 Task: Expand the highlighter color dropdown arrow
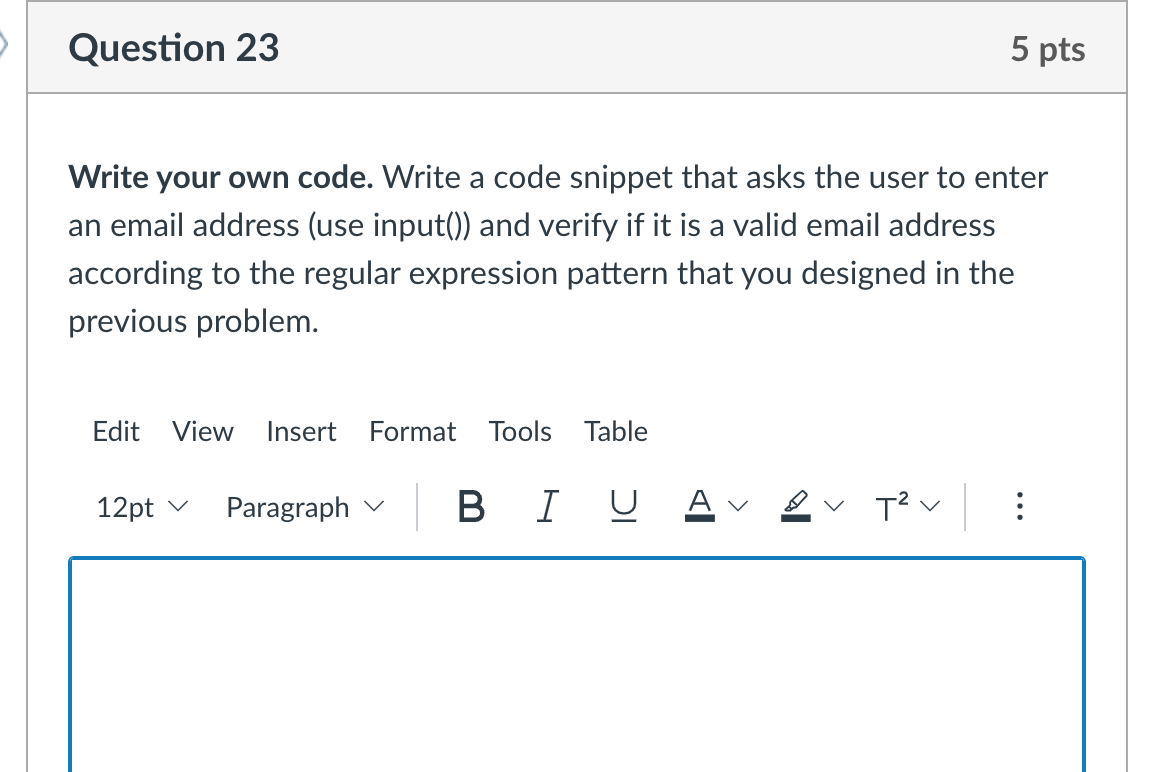pos(832,507)
